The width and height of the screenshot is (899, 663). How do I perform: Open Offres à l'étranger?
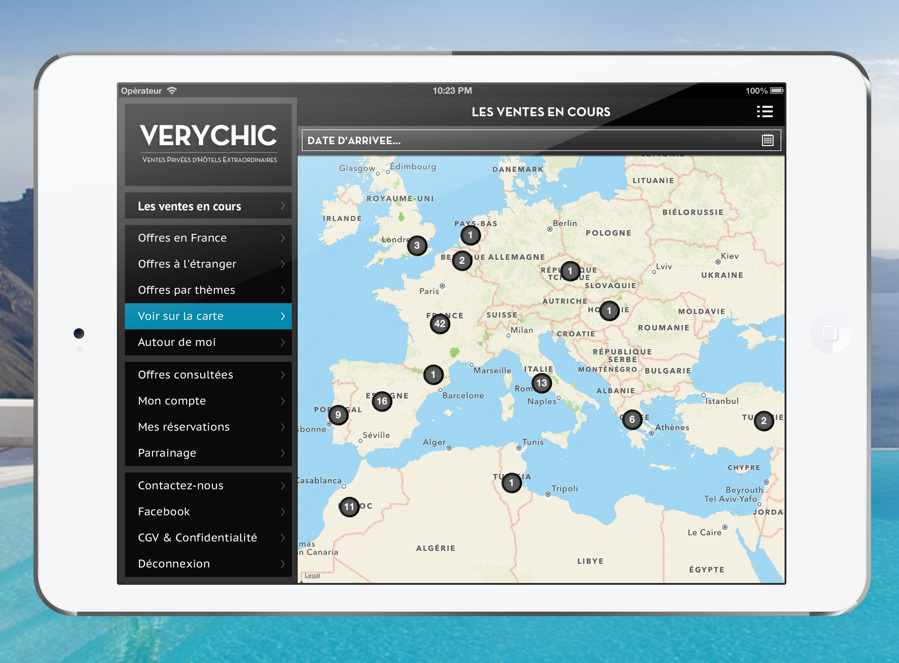[x=208, y=264]
